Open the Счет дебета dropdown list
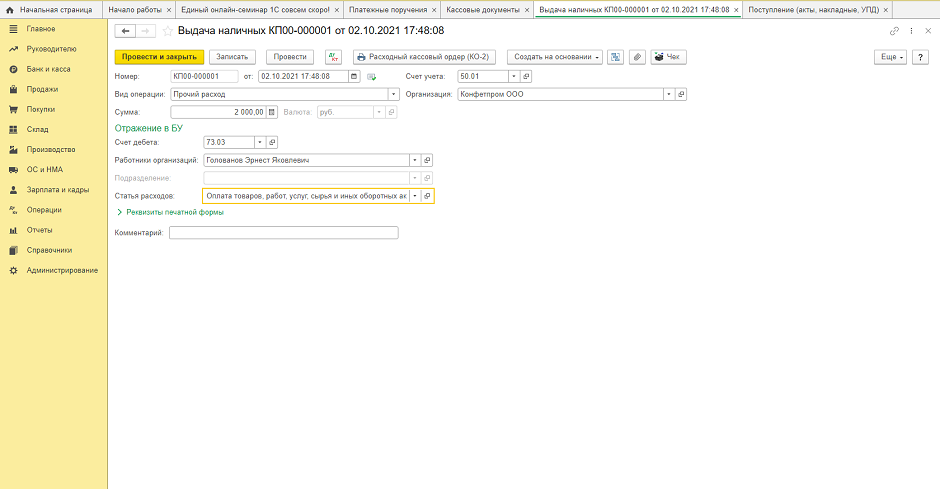The height and width of the screenshot is (489, 940). coord(259,142)
